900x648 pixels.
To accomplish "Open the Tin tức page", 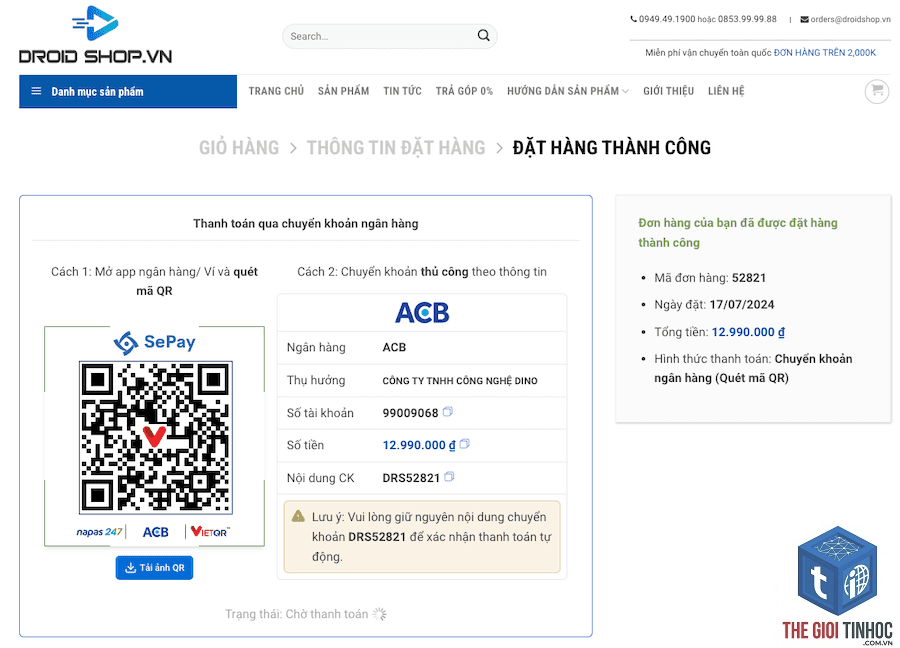I will [402, 91].
